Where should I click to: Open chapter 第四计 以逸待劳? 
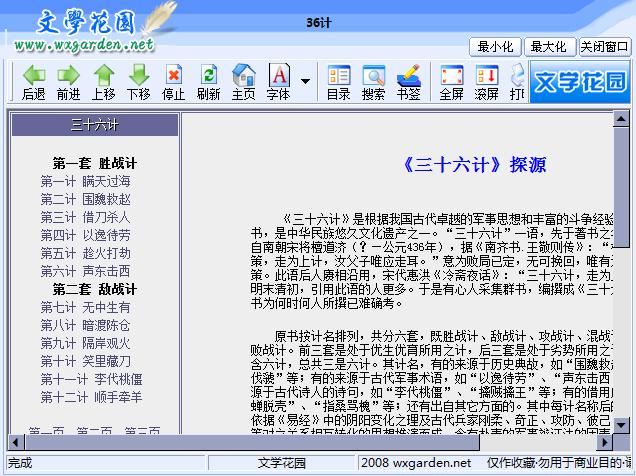[x=85, y=235]
